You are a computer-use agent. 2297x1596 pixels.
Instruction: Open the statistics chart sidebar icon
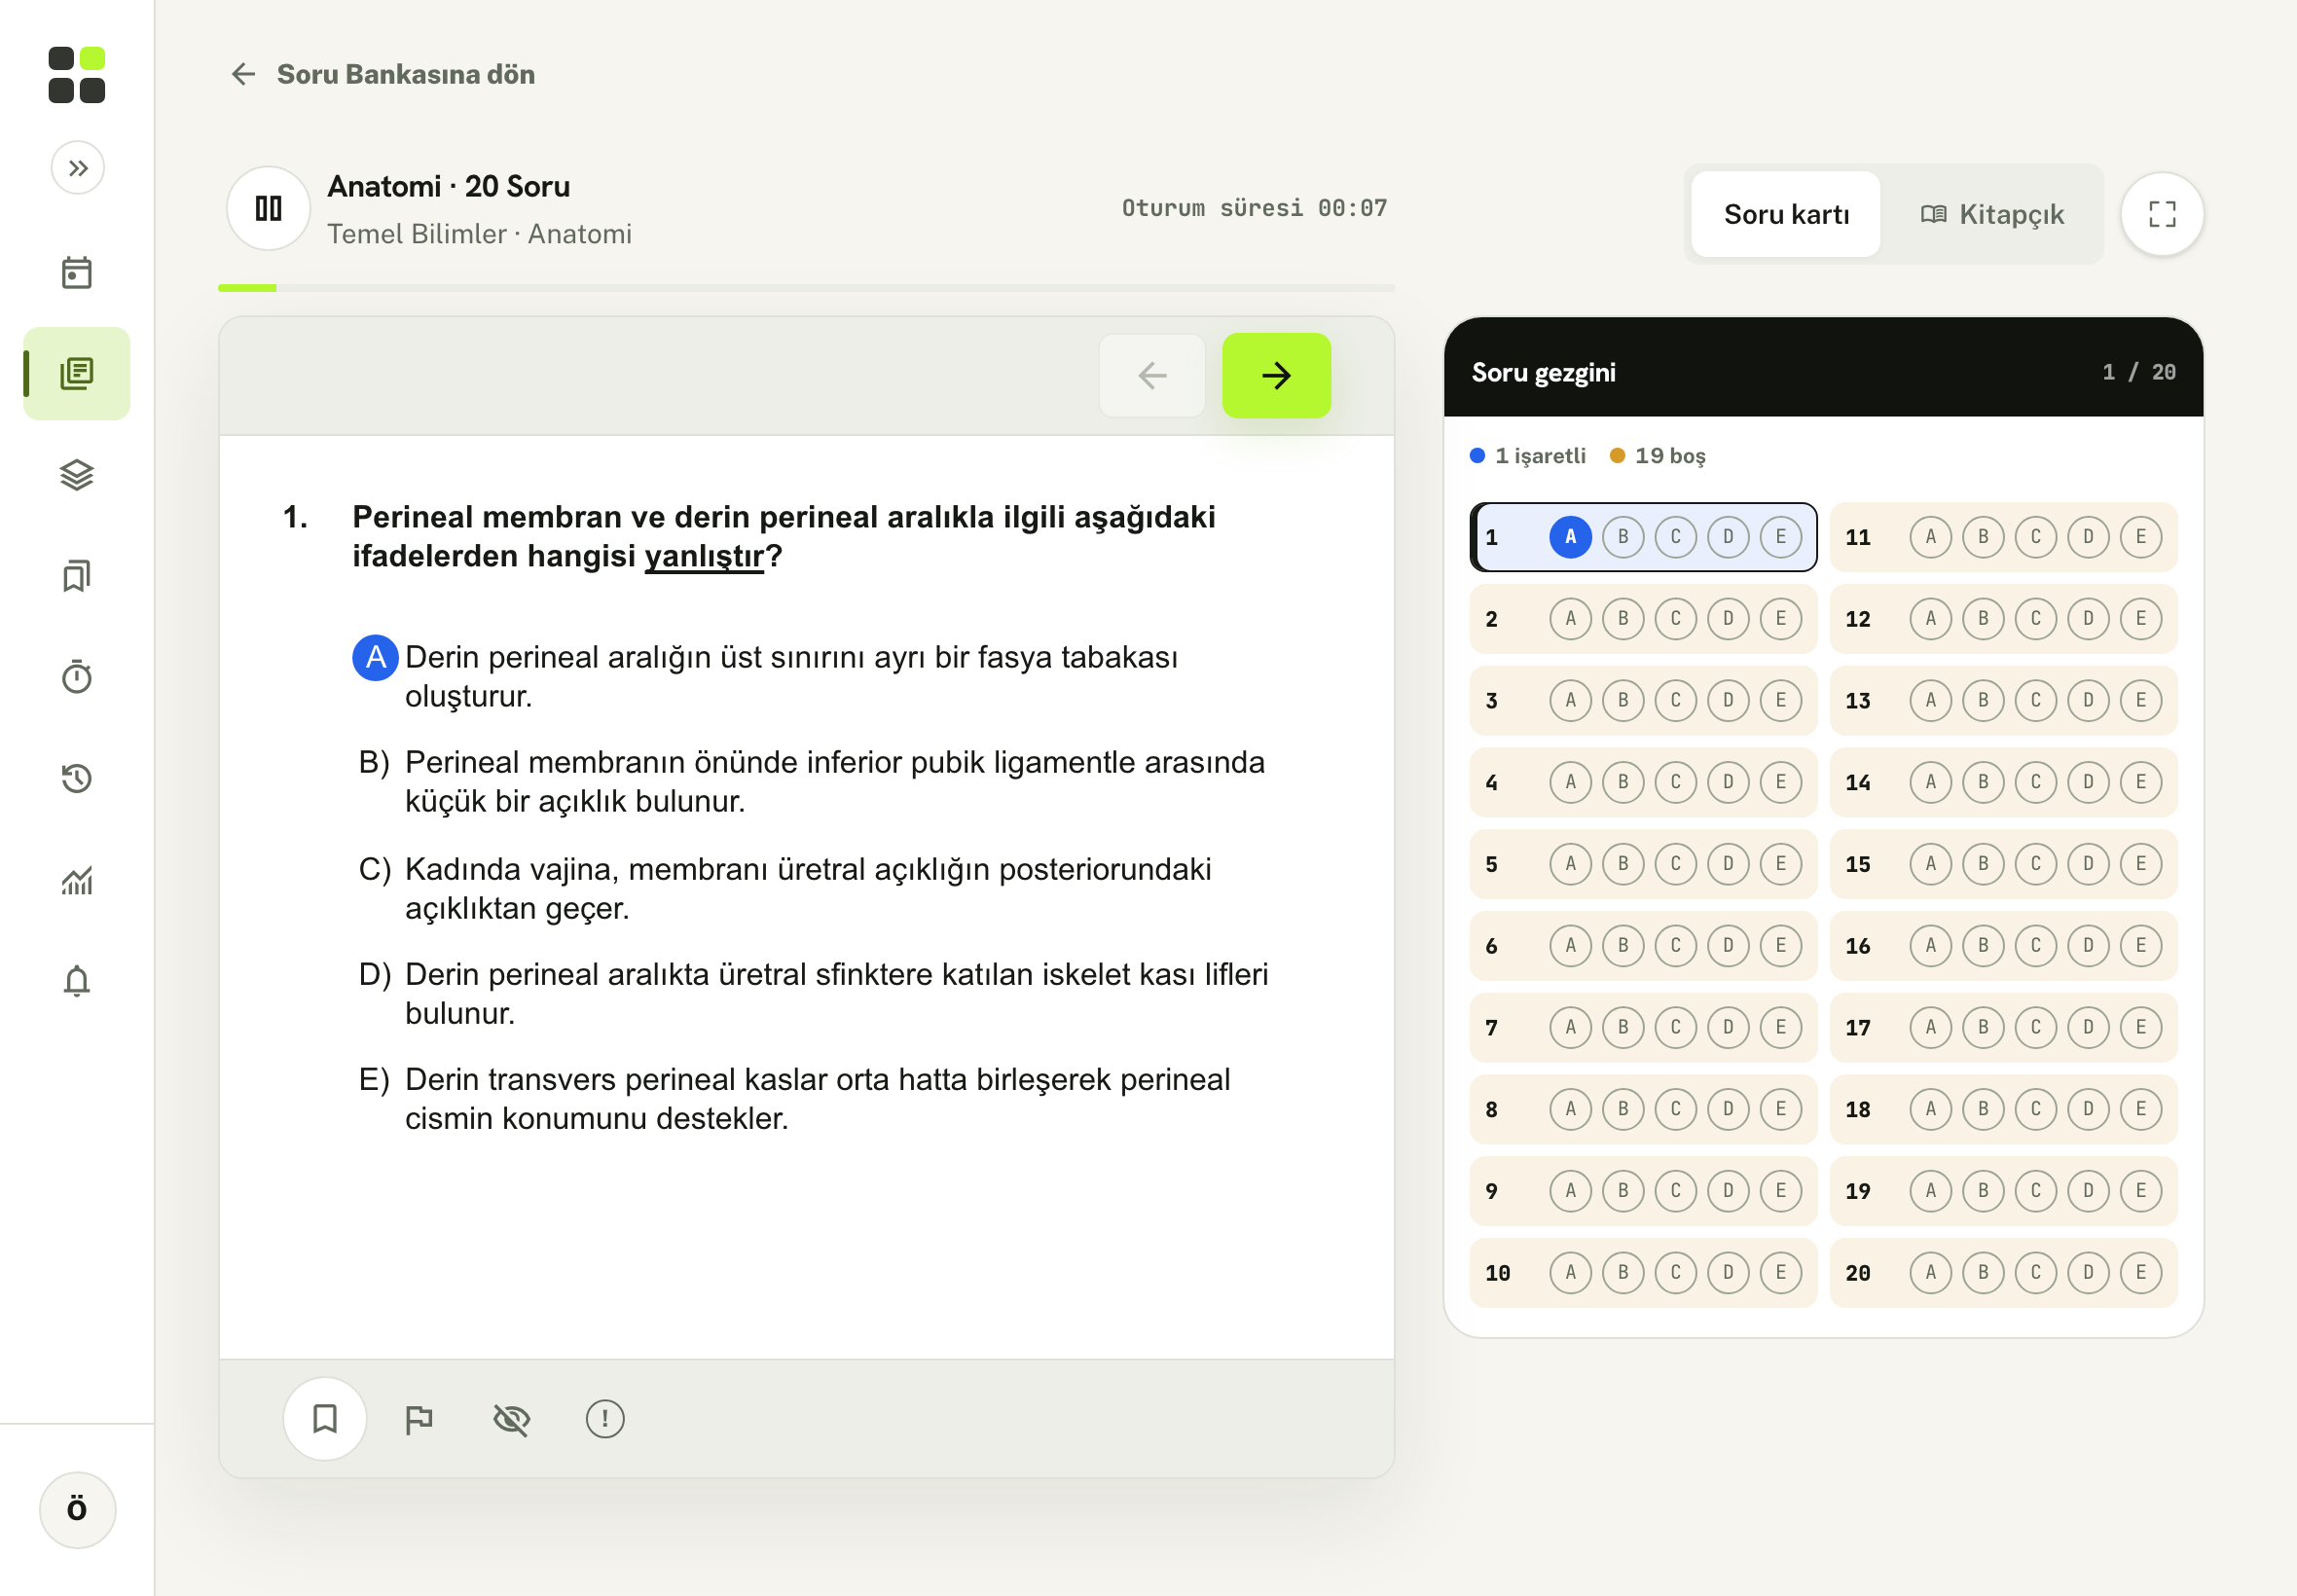pos(77,880)
